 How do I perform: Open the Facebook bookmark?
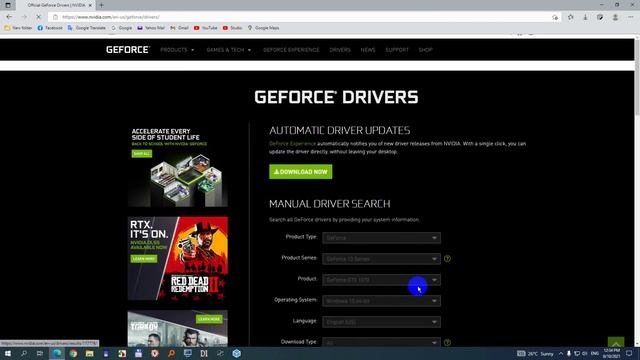pos(50,28)
